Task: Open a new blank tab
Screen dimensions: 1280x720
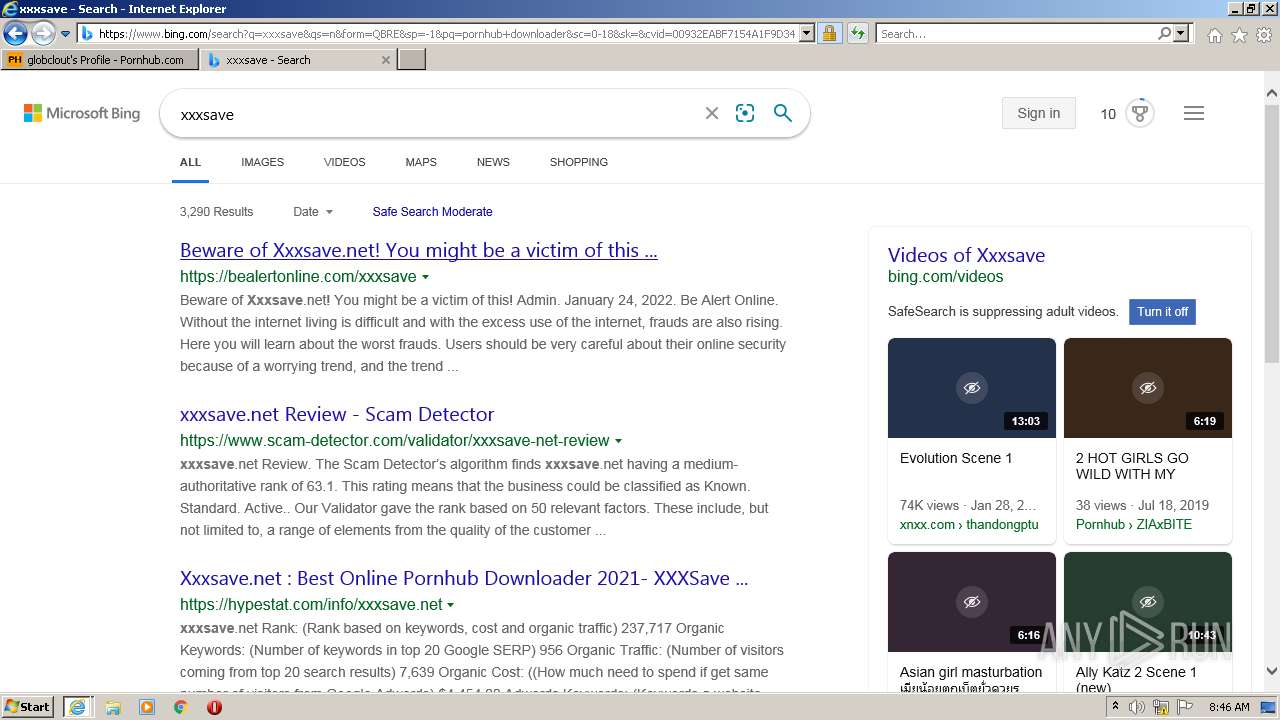Action: (x=412, y=60)
